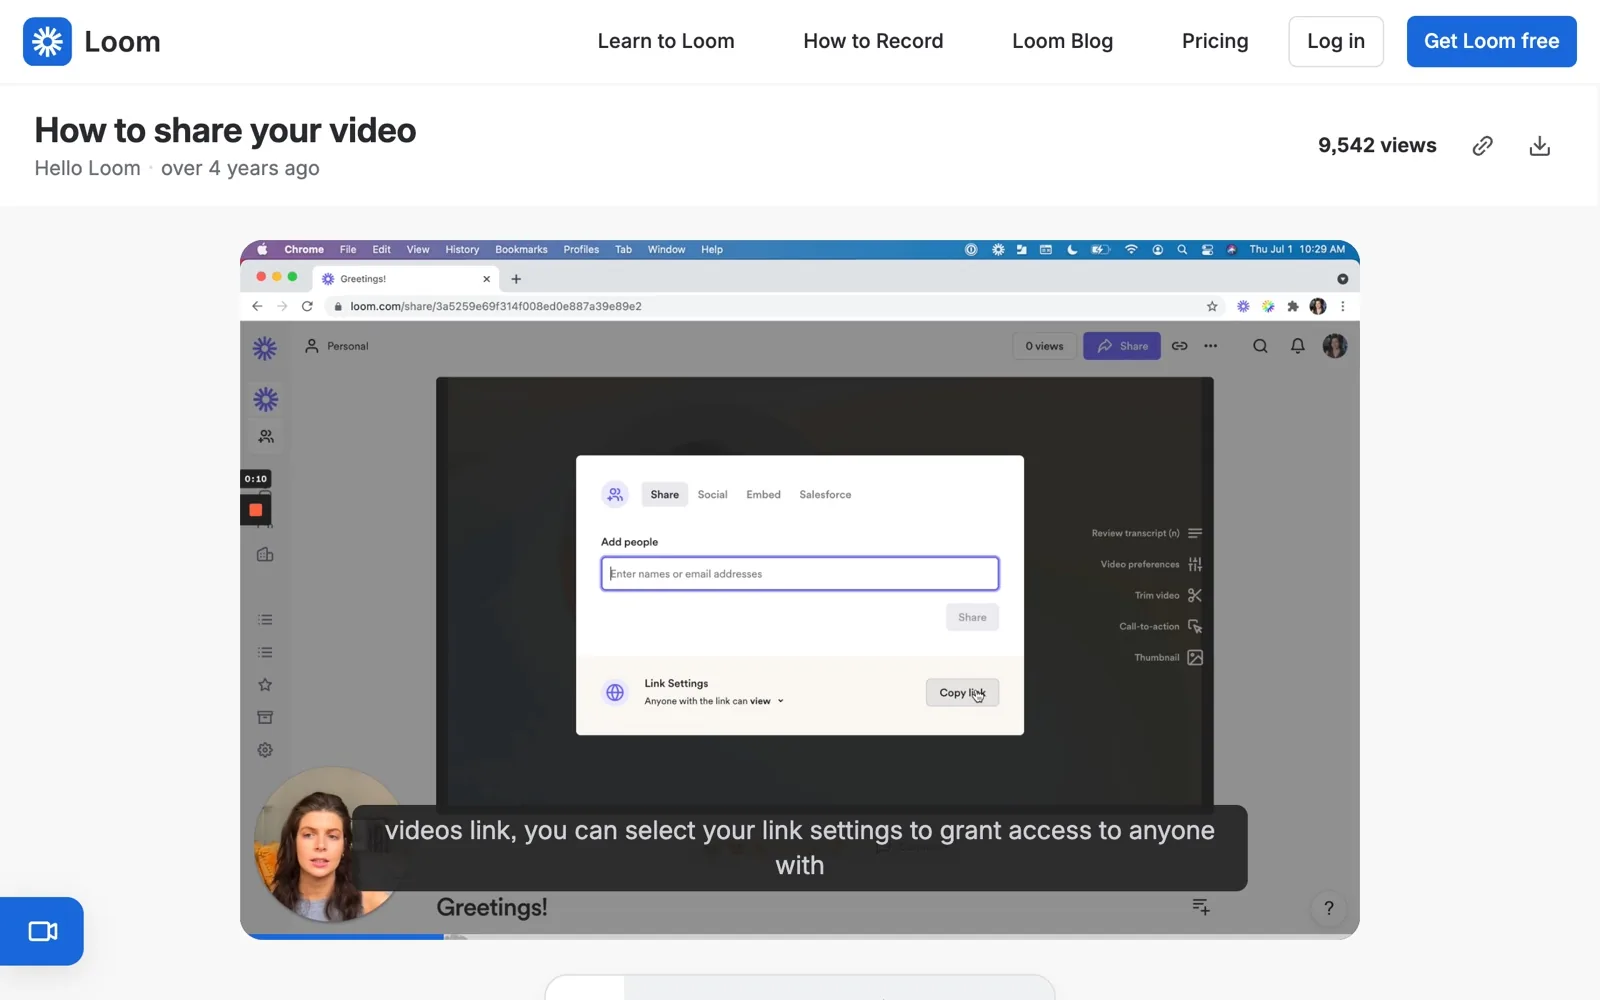Open the Pricing page
Screen dimensions: 1600x1000
coord(1215,41)
